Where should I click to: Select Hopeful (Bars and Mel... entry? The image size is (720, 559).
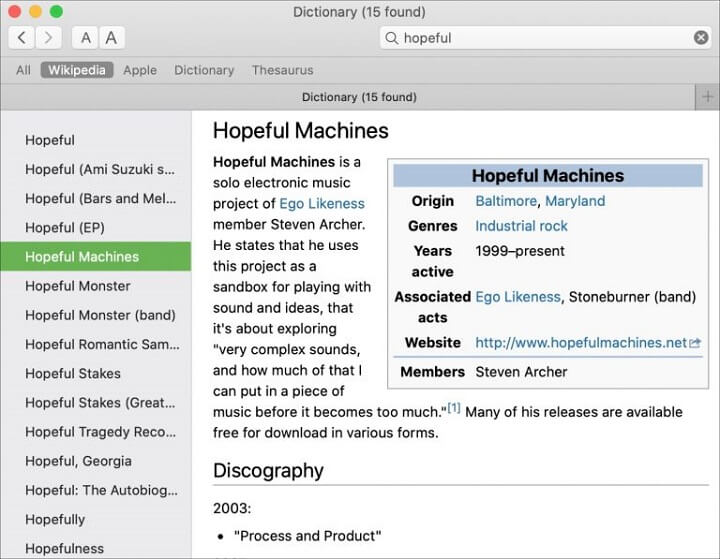tap(96, 198)
